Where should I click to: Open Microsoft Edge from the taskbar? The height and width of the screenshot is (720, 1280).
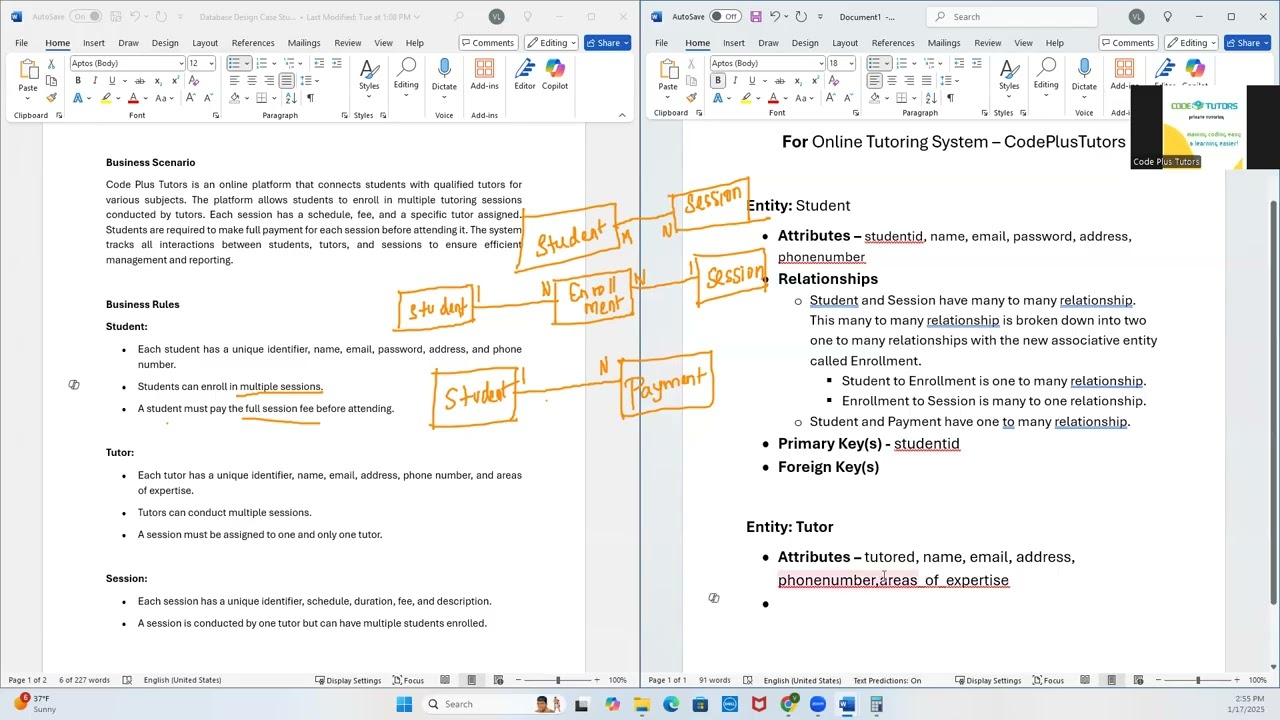coord(671,704)
